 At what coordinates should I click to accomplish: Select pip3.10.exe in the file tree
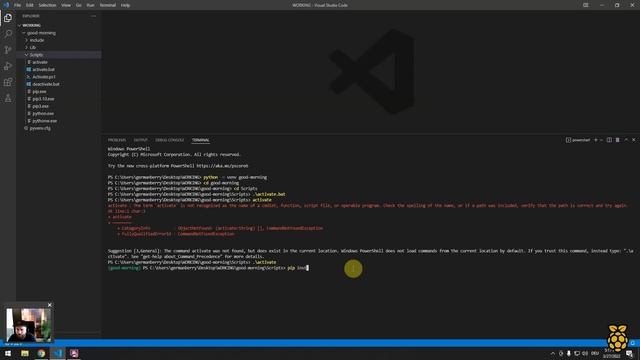click(59, 99)
